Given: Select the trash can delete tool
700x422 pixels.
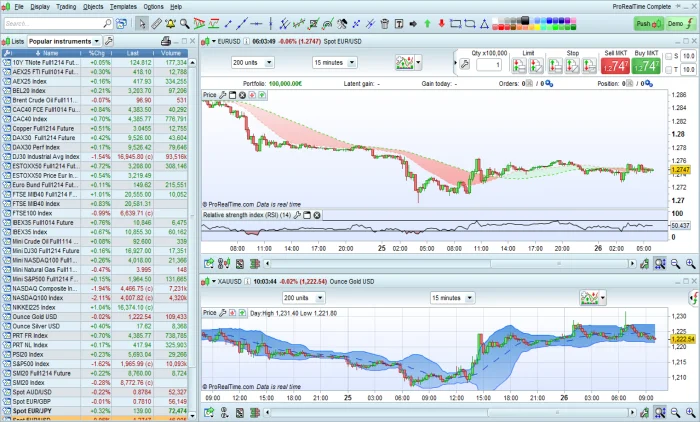Looking at the screenshot, I should pos(383,23).
